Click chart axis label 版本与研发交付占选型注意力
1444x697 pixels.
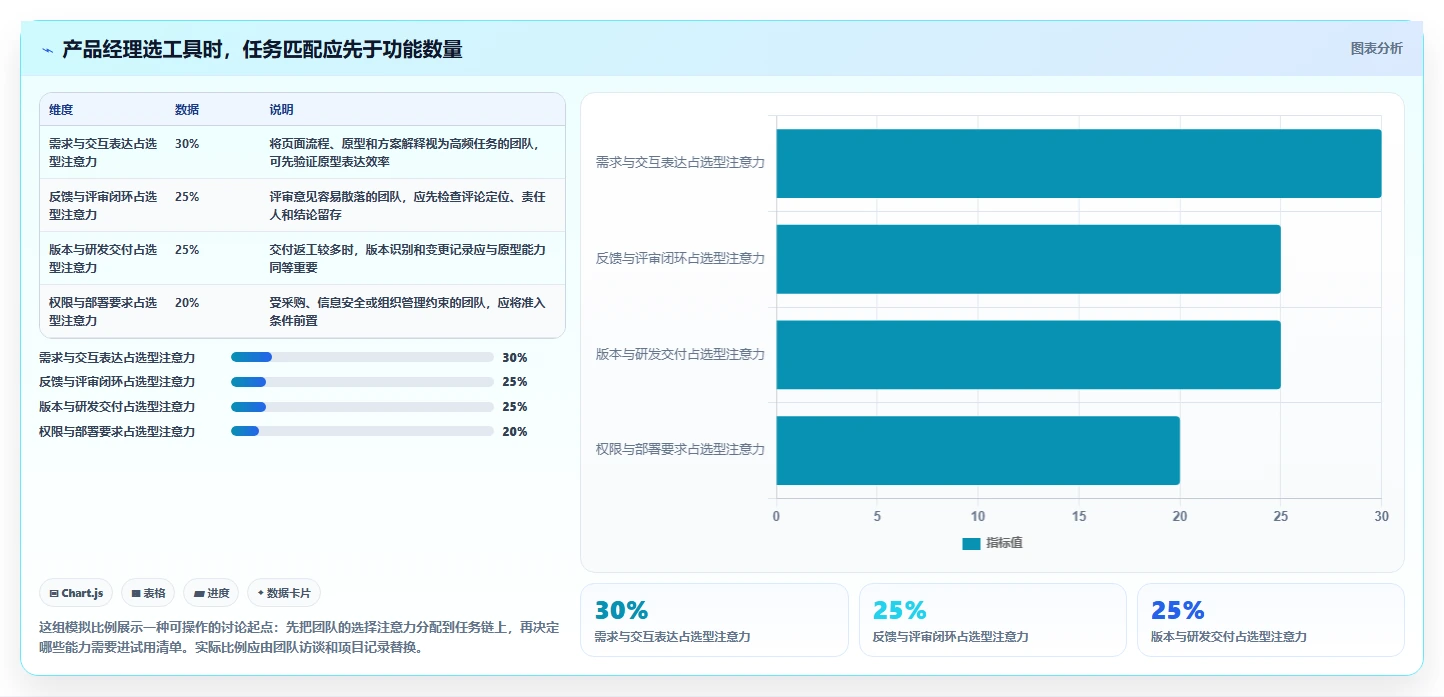tap(680, 354)
